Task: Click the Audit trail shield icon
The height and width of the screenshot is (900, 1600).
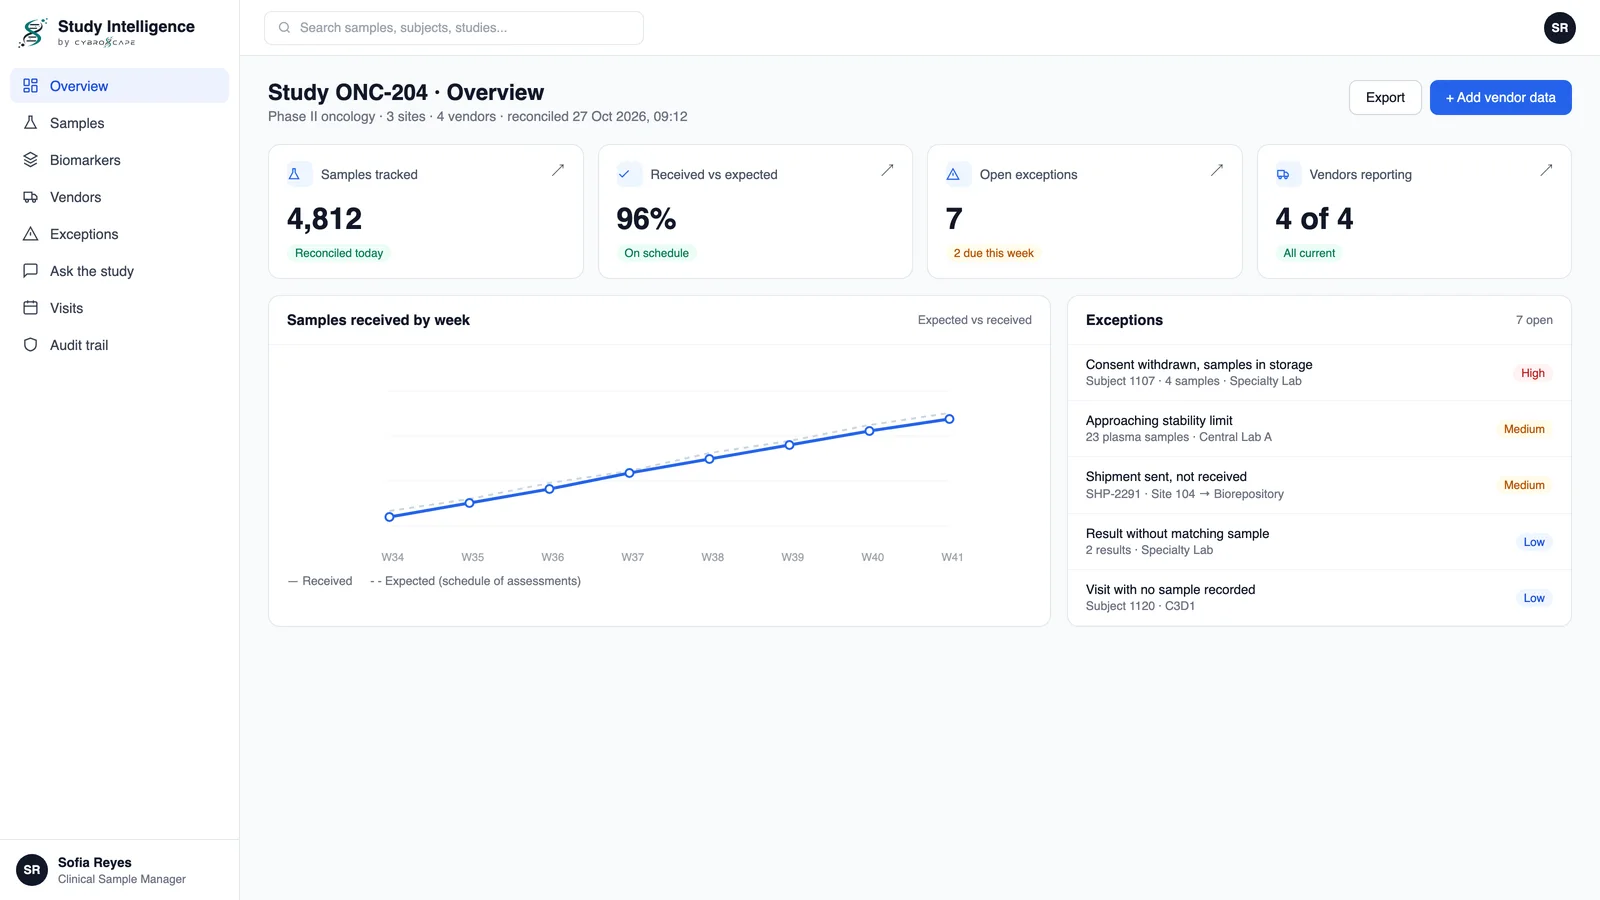Action: (30, 345)
